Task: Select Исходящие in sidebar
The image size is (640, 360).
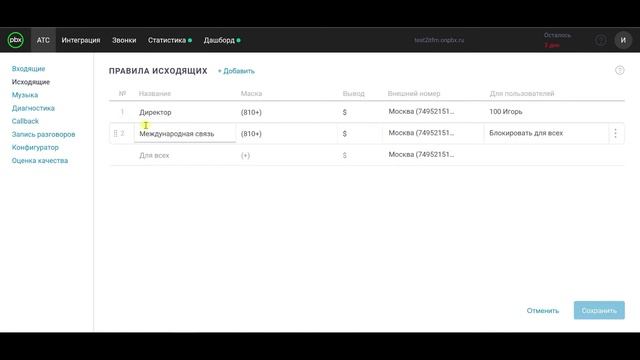Action: click(x=31, y=82)
